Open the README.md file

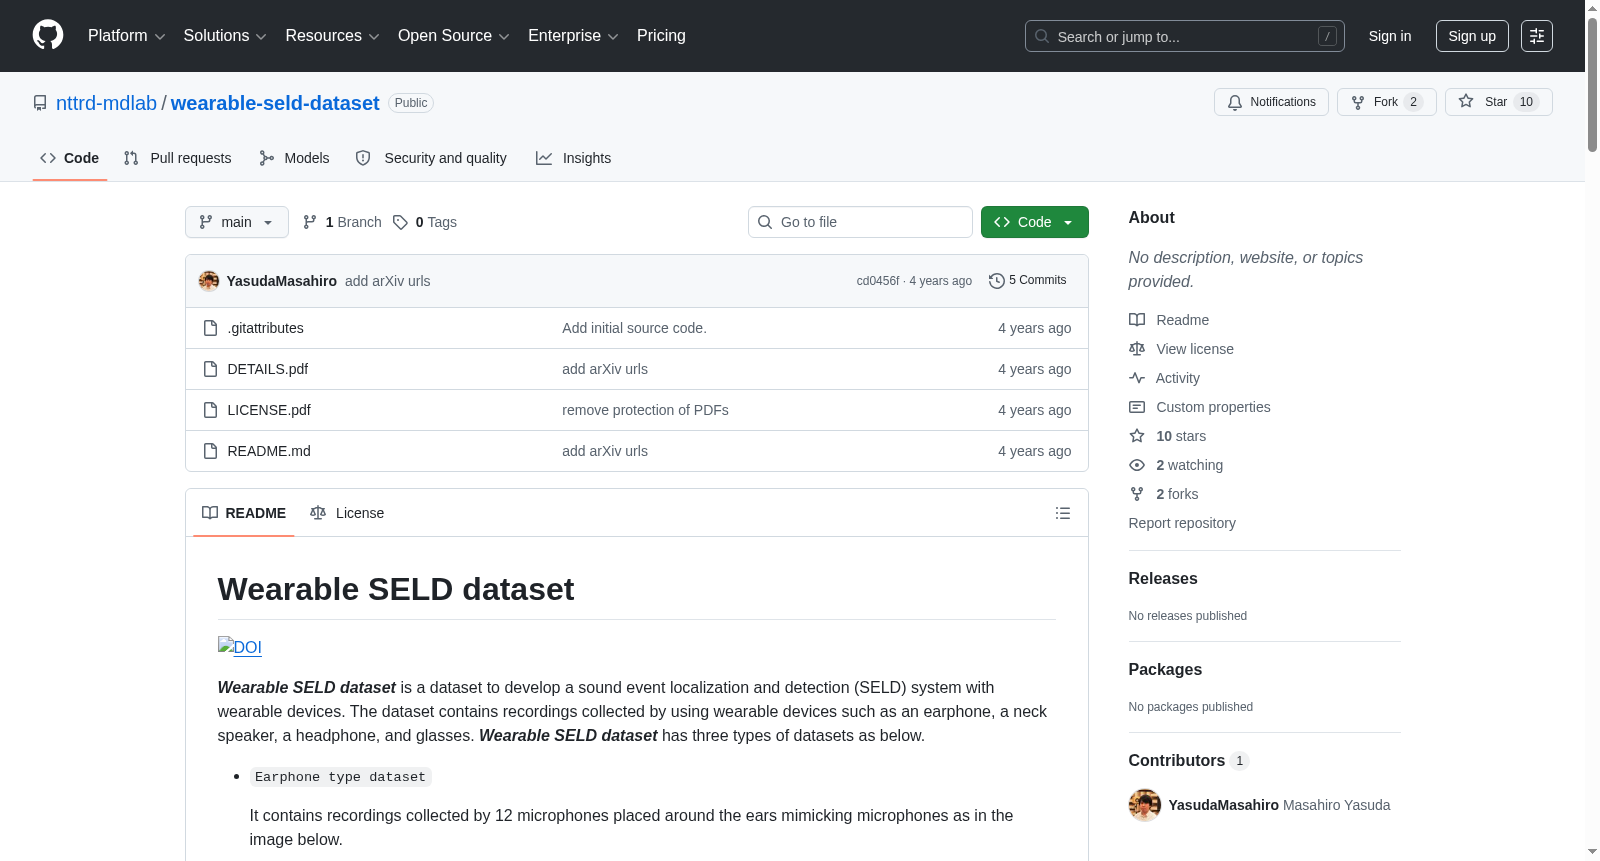(x=269, y=451)
